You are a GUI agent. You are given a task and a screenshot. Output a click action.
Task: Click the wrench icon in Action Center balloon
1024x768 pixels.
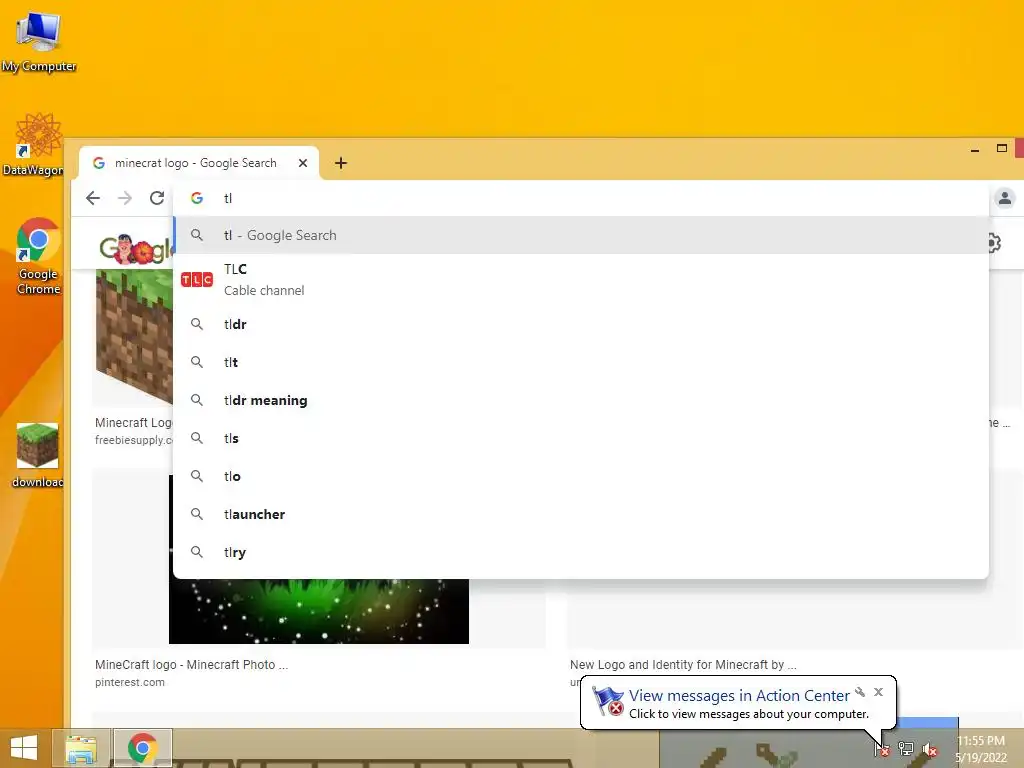coord(860,692)
